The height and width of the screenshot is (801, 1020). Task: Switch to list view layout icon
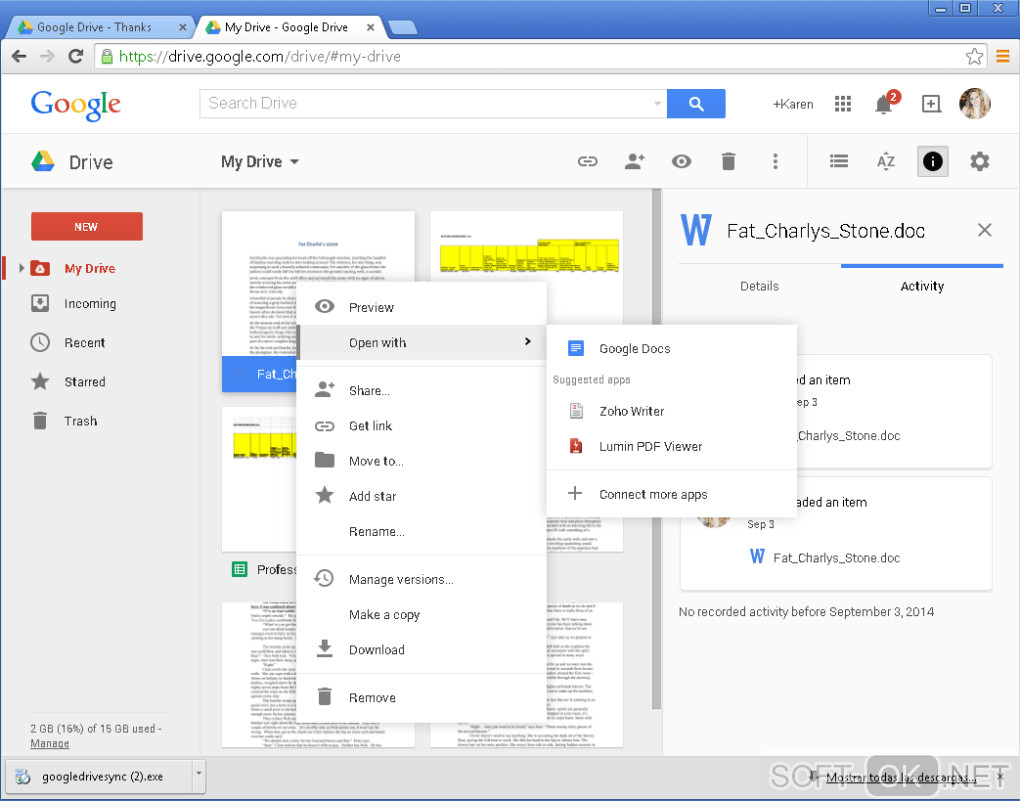click(839, 161)
